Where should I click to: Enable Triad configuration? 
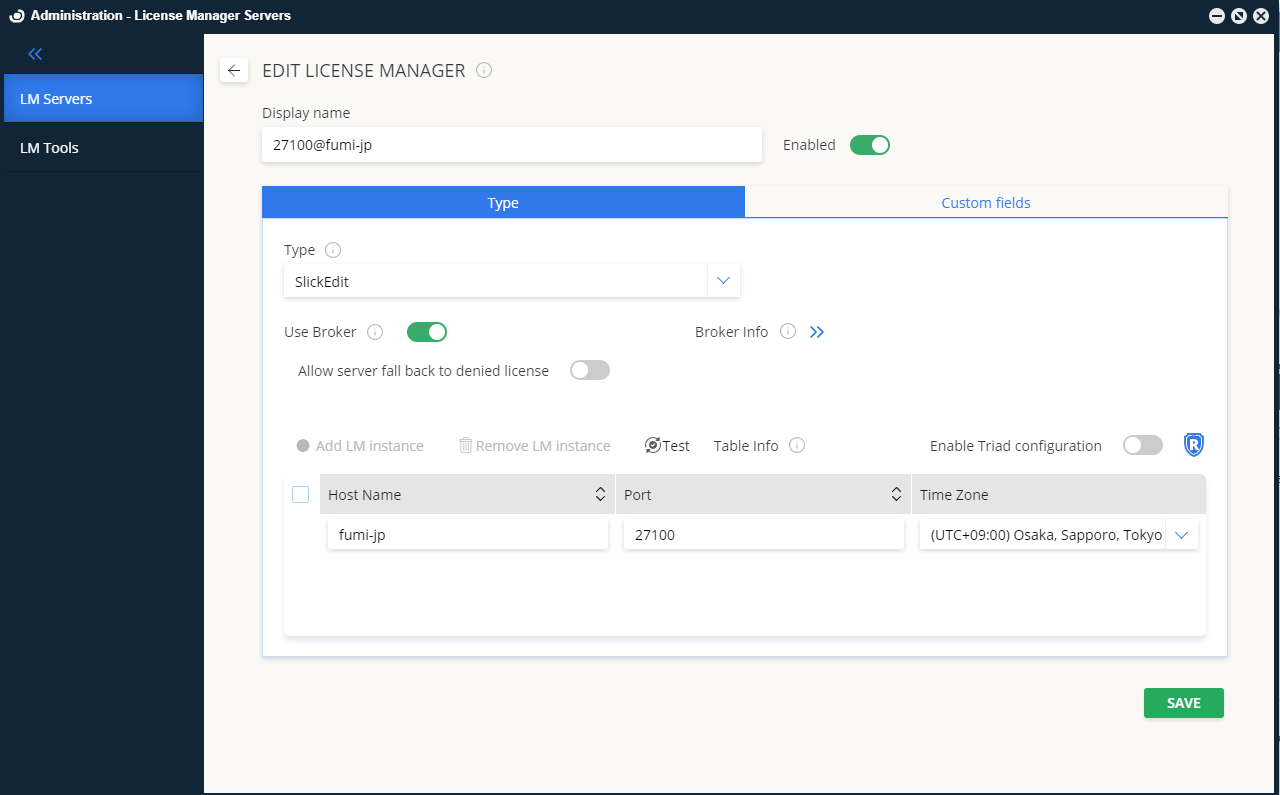pyautogui.click(x=1142, y=445)
